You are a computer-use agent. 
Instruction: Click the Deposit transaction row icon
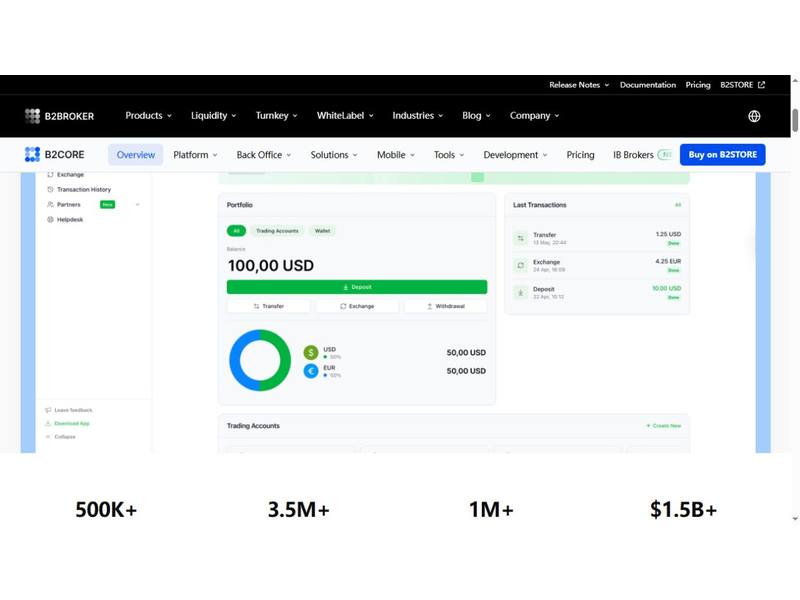520,292
